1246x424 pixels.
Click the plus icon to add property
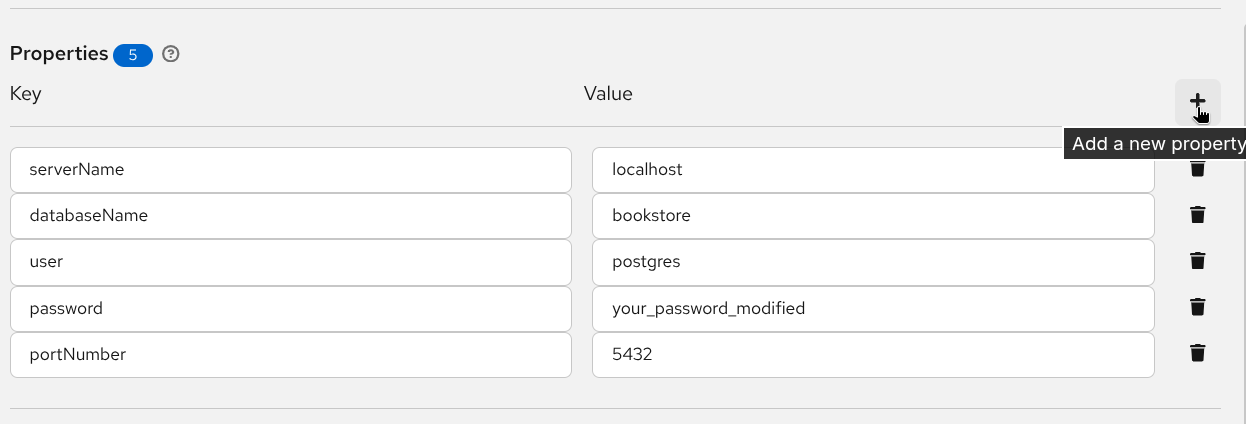click(1197, 101)
